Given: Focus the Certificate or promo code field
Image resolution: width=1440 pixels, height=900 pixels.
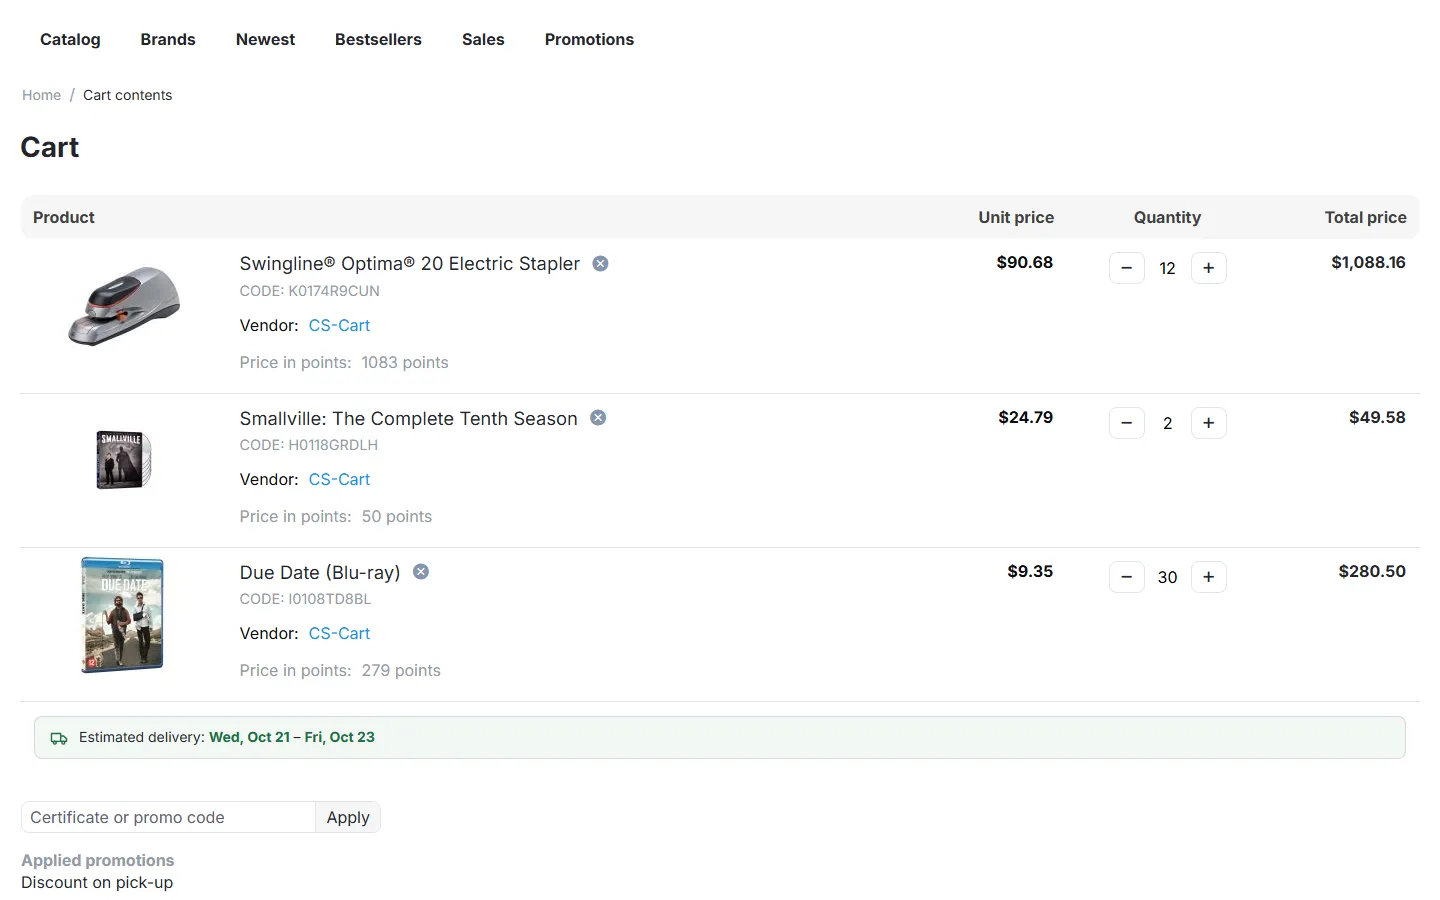Looking at the screenshot, I should pyautogui.click(x=168, y=817).
